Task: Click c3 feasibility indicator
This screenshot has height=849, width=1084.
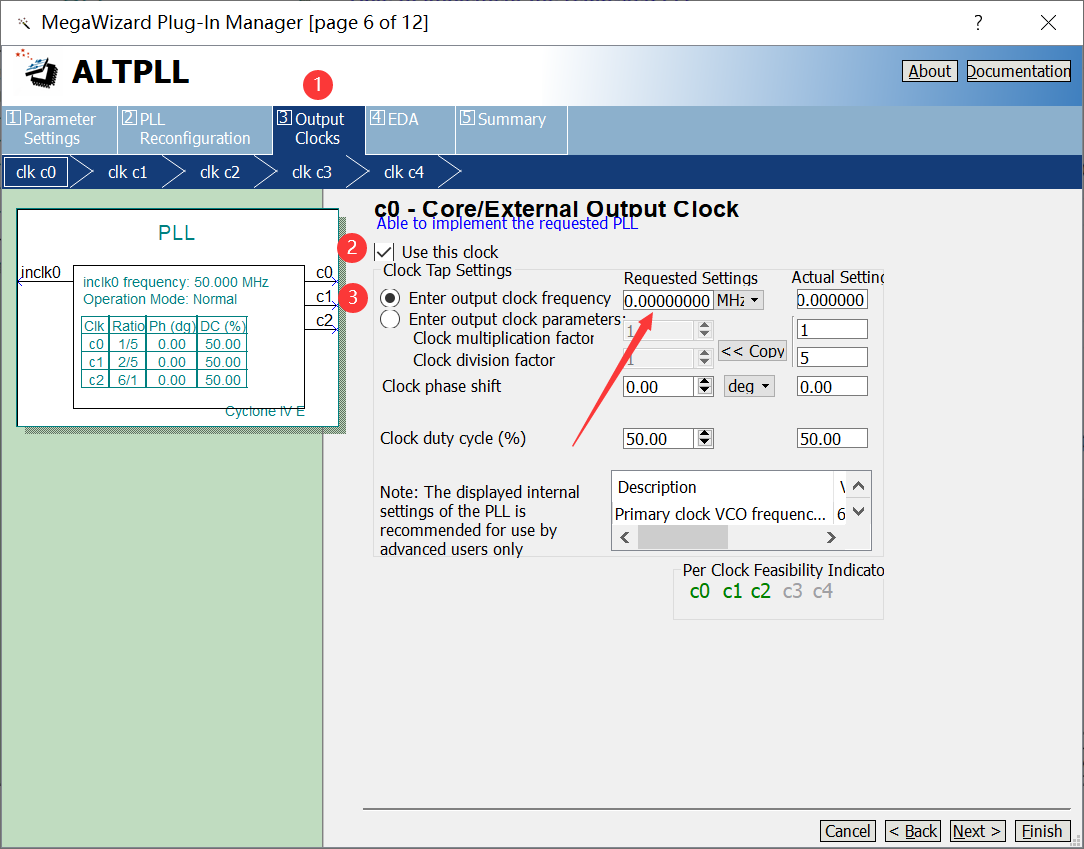Action: 792,592
